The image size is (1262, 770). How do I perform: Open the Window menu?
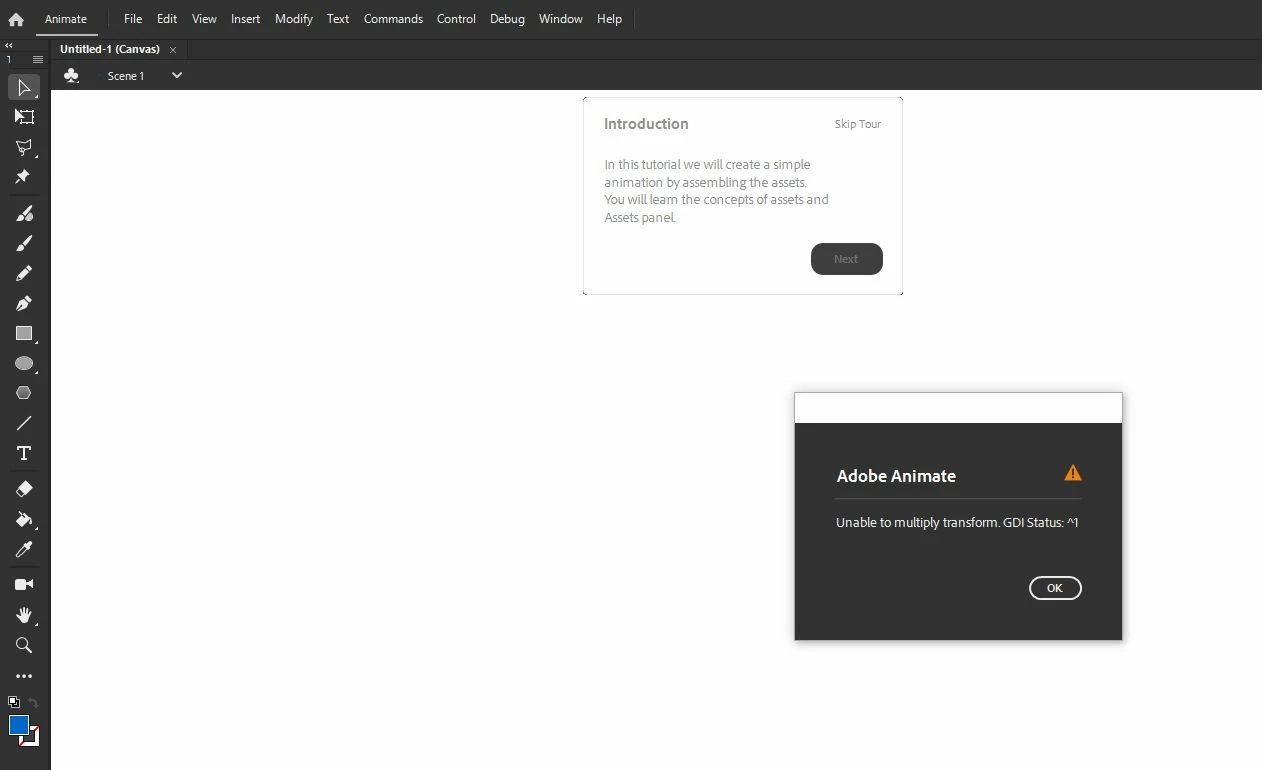tap(560, 19)
